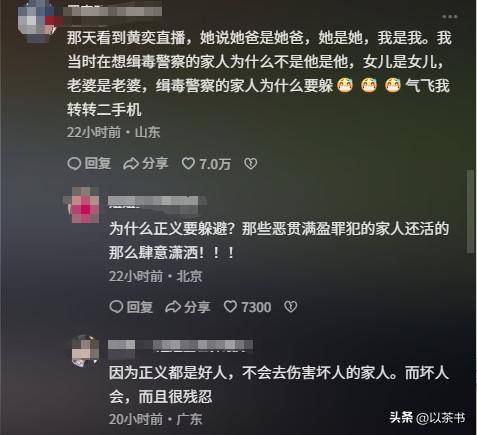
Task: Dislike the Beijing comment with the broken heart
Action: (290, 307)
